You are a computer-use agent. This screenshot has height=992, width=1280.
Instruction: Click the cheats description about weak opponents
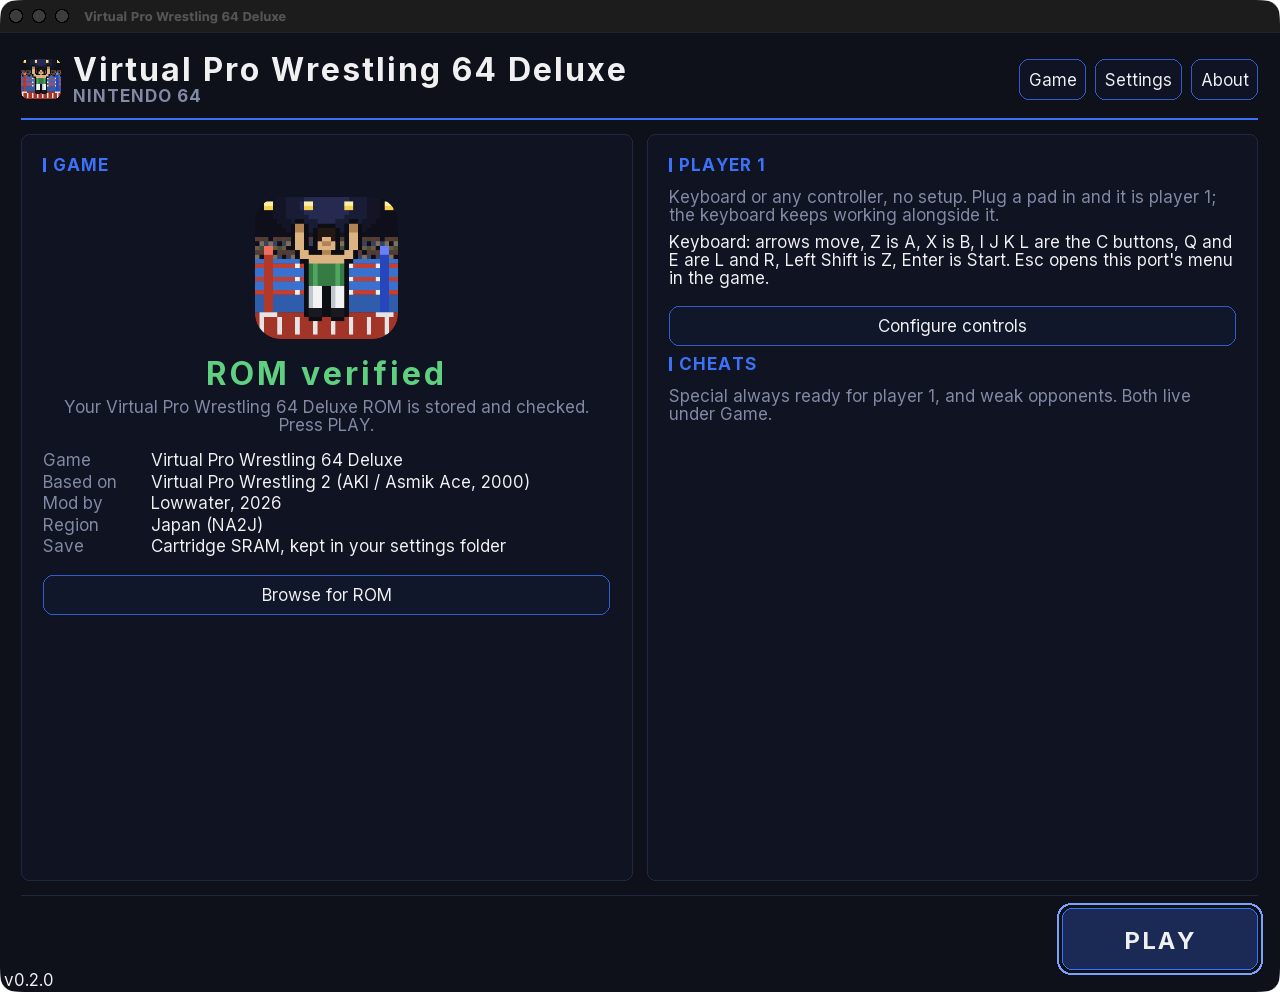click(x=930, y=405)
